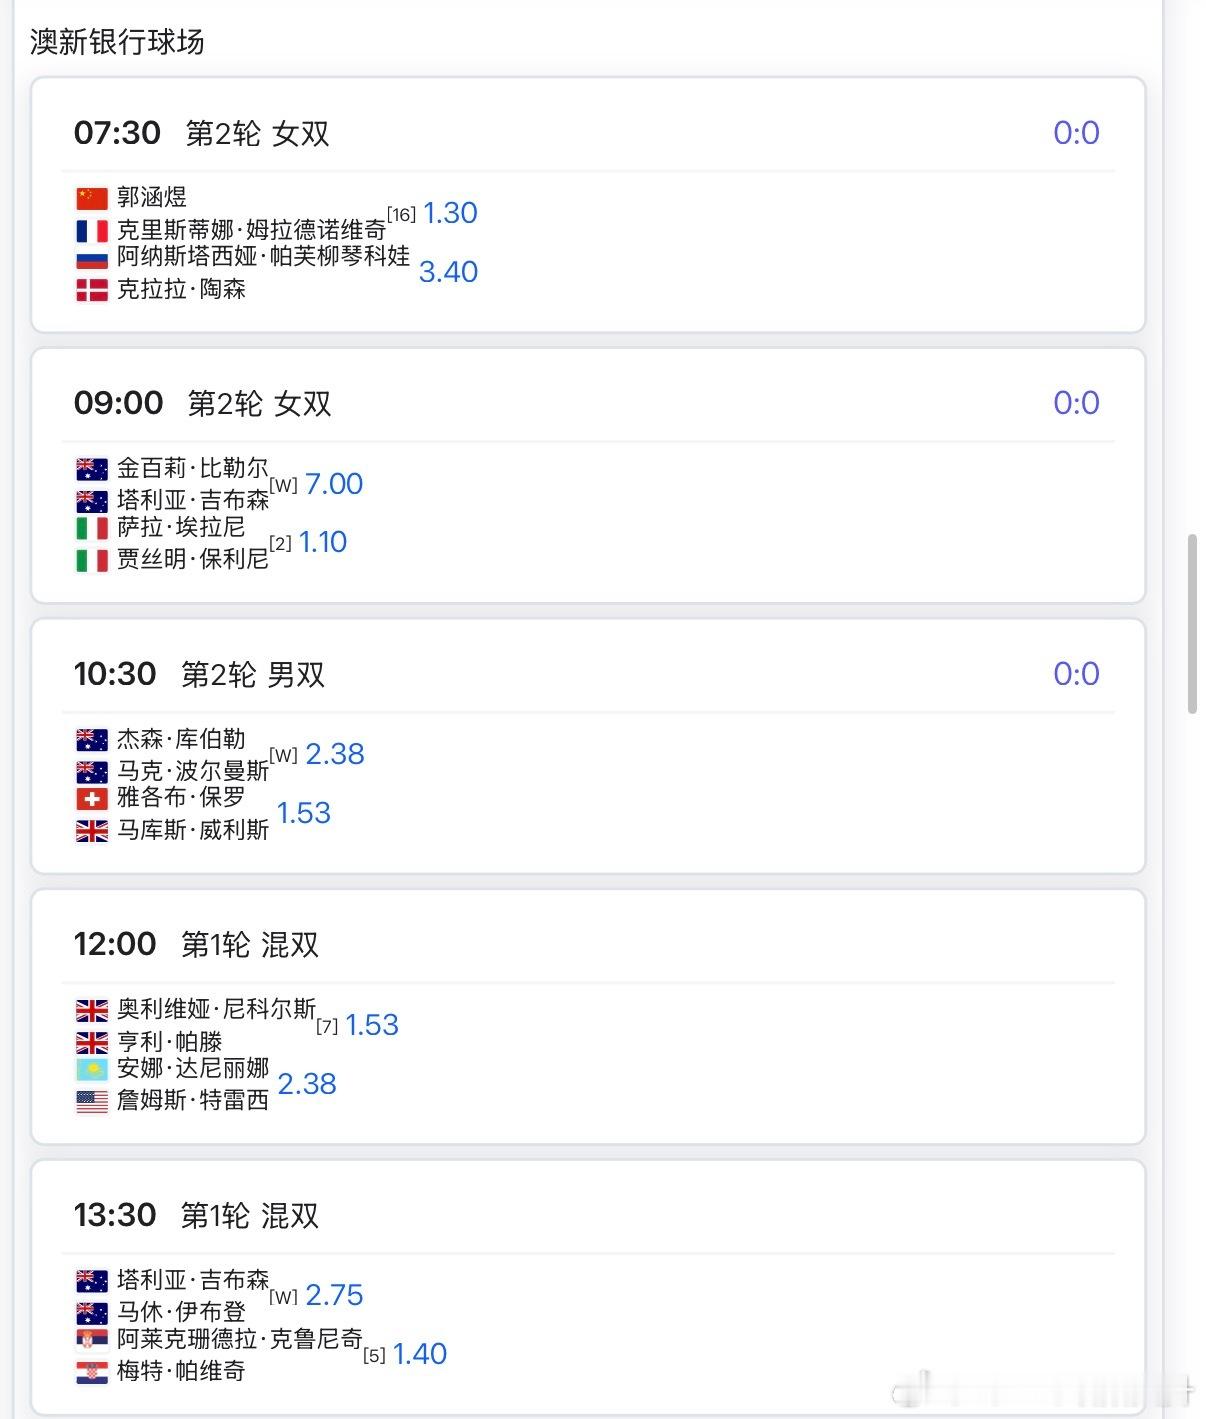Screen dimensions: 1206x1419
Task: Click the Italian flag beside 萨拉·埃拉尼
Action: pos(91,528)
